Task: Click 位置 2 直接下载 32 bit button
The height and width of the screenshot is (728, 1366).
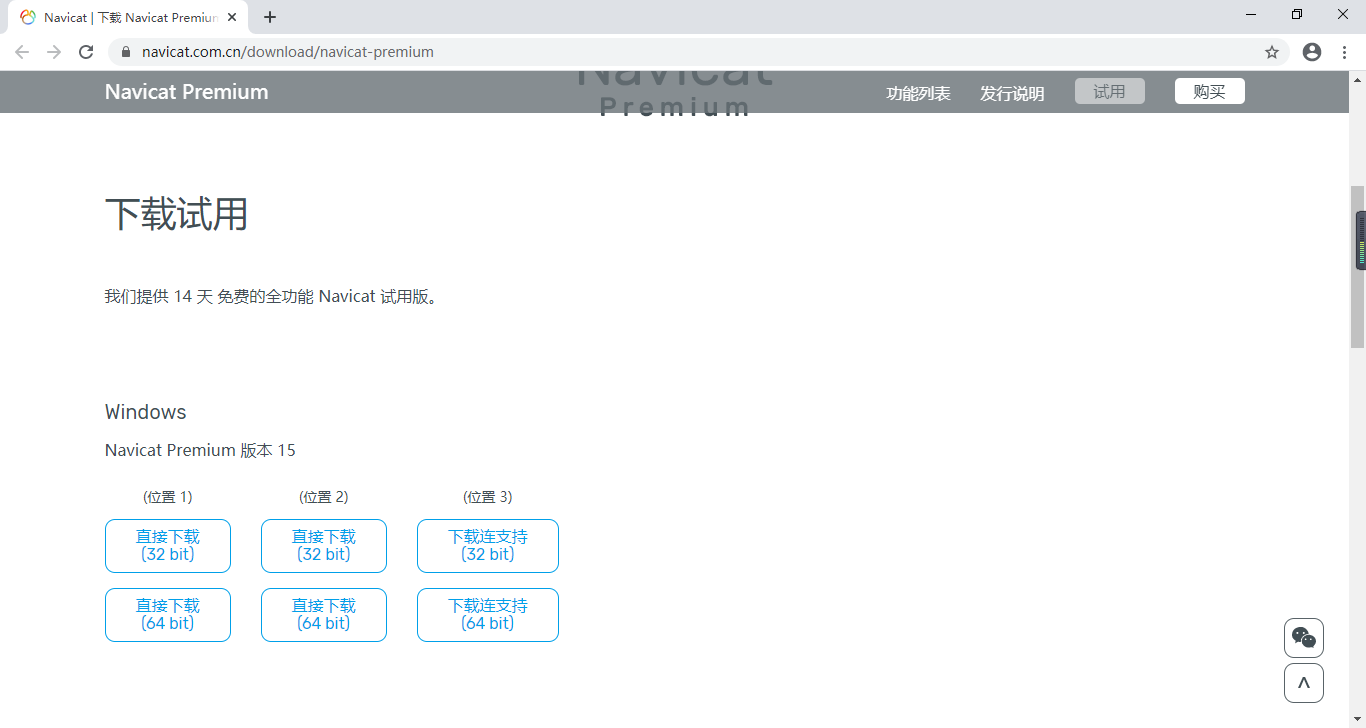Action: pos(324,546)
